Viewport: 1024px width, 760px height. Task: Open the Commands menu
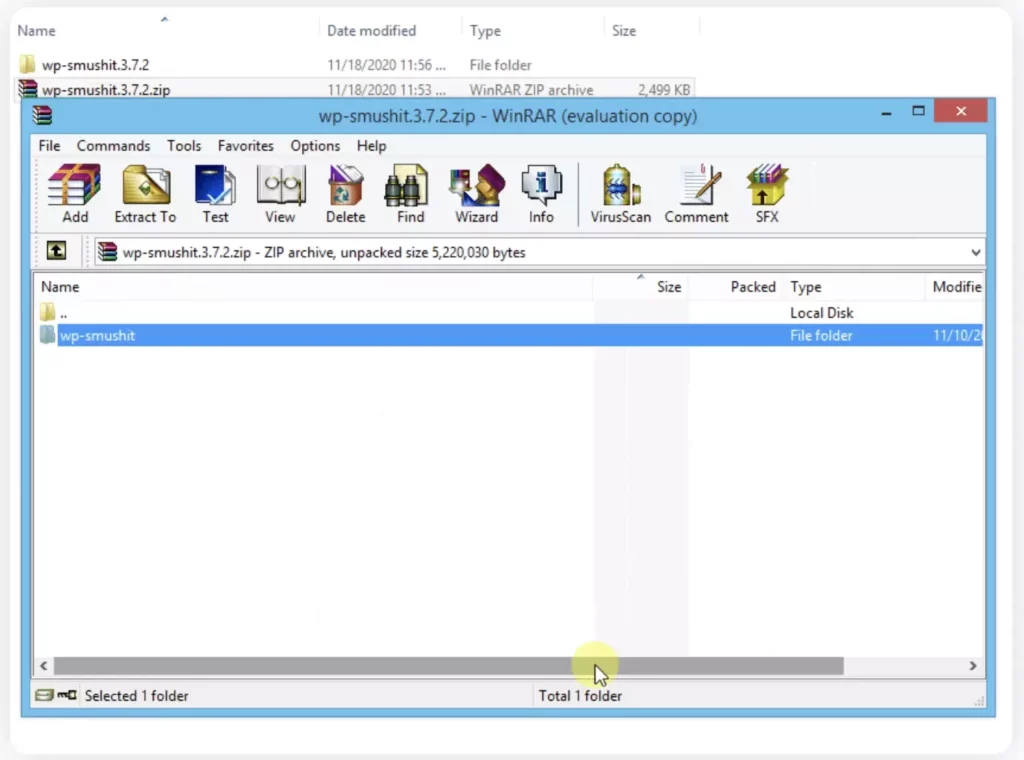point(113,145)
